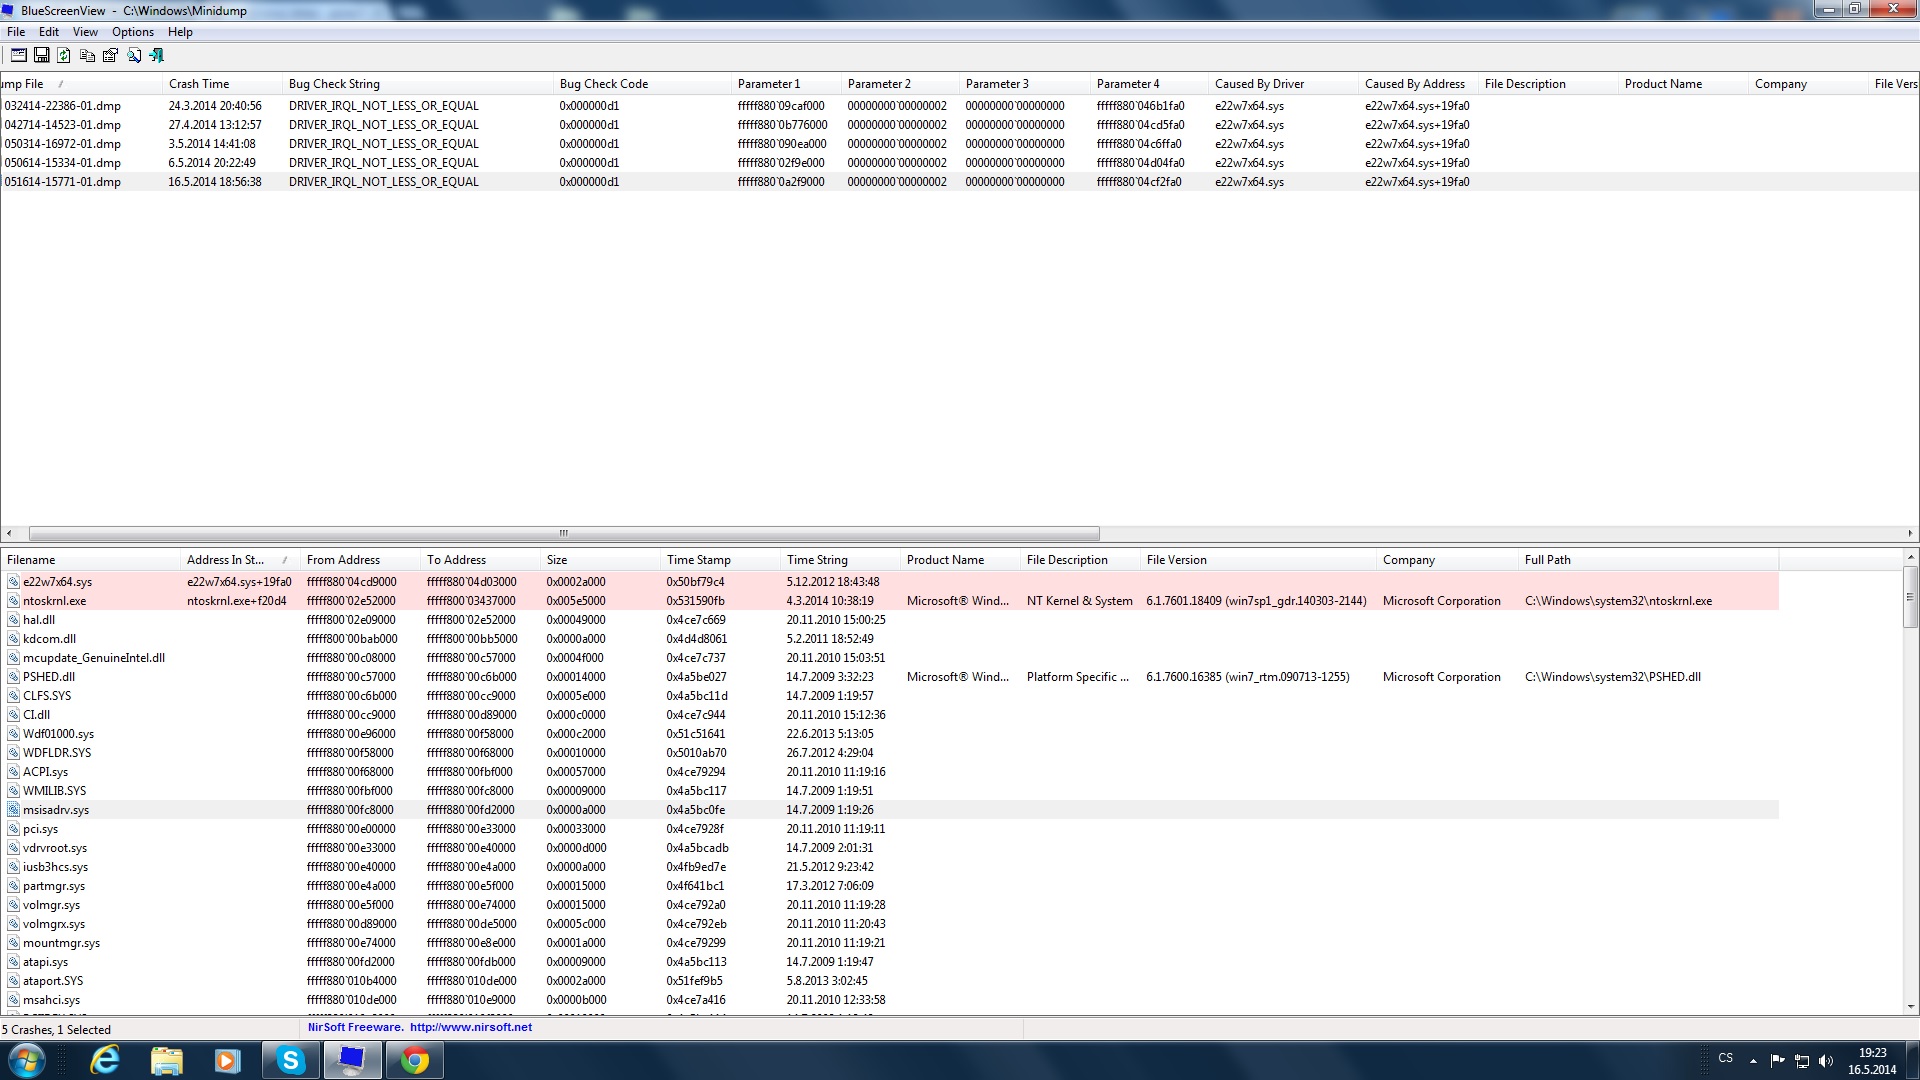The height and width of the screenshot is (1080, 1920).
Task: Click the Refresh toolbar icon
Action: tap(64, 56)
